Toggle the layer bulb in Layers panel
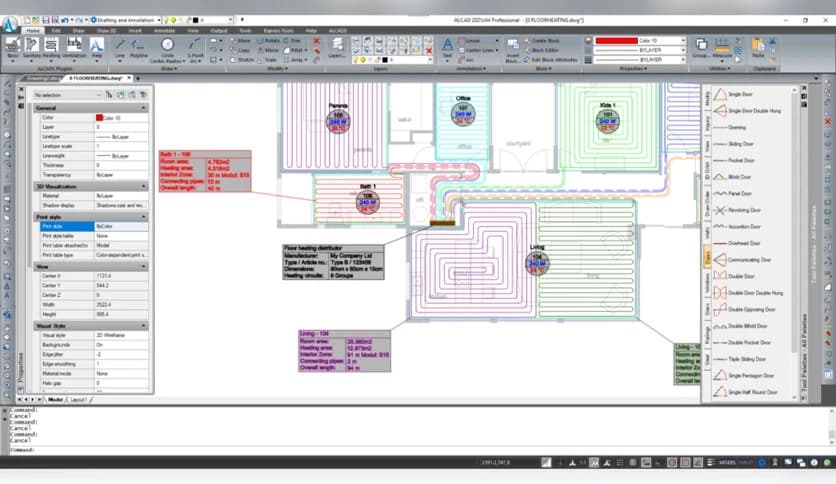Screen dimensions: 836x484 point(356,60)
